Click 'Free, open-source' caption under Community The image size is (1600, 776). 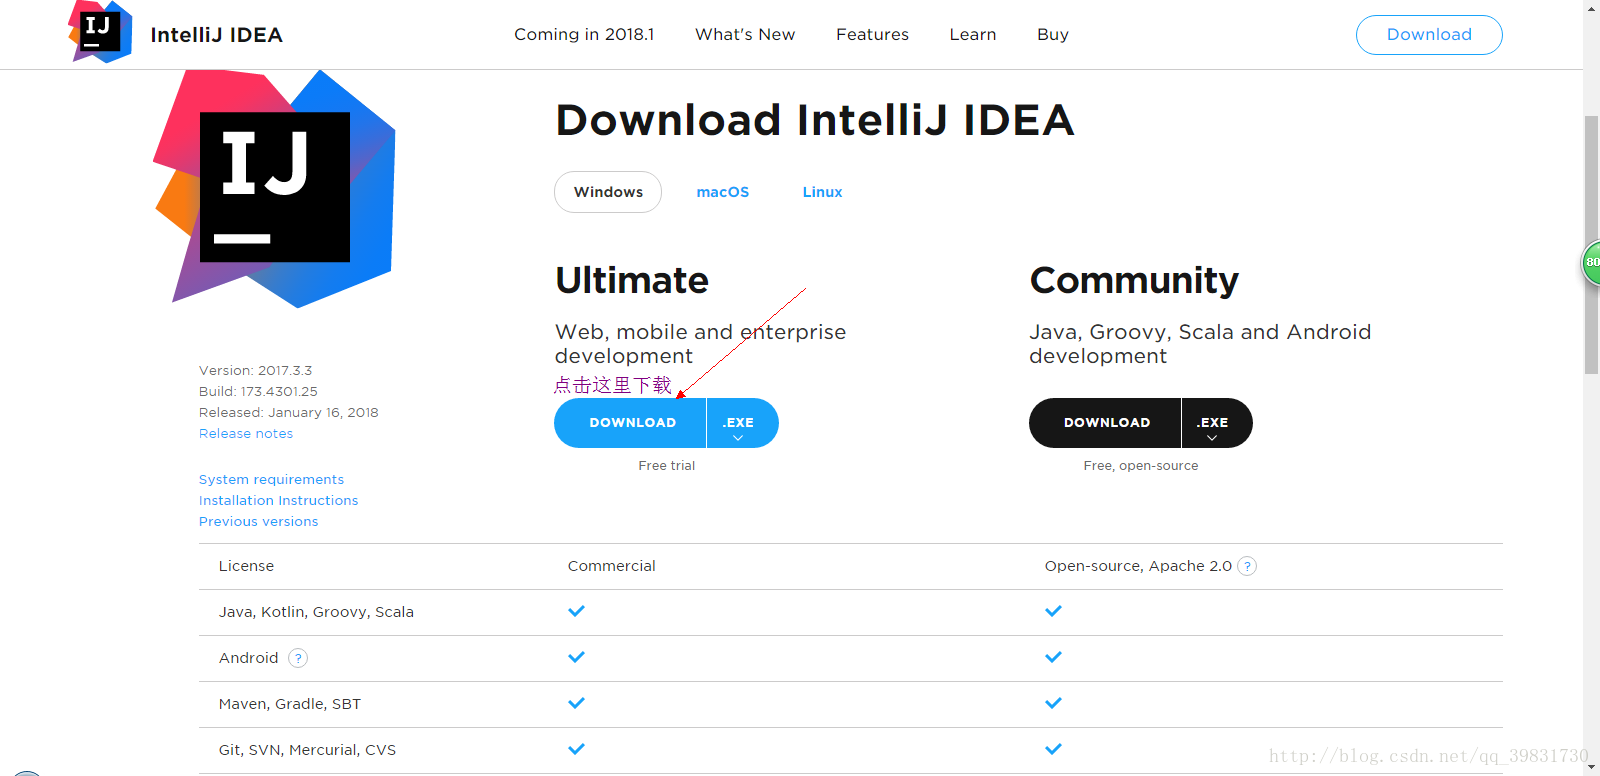click(1141, 466)
